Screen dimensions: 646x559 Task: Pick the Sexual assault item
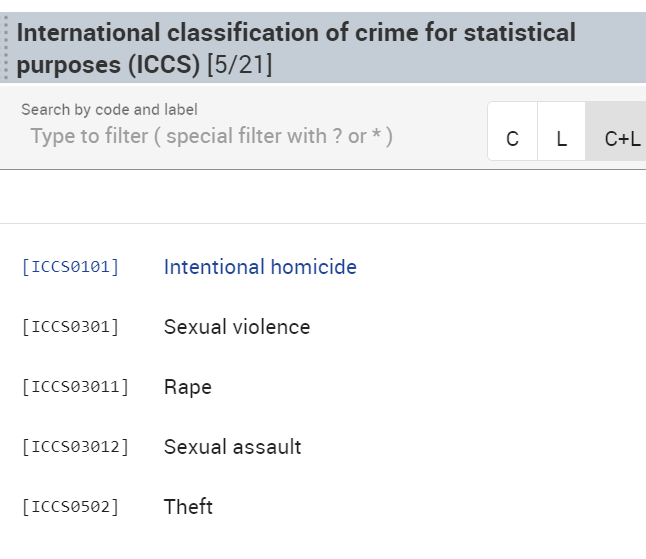pyautogui.click(x=232, y=447)
